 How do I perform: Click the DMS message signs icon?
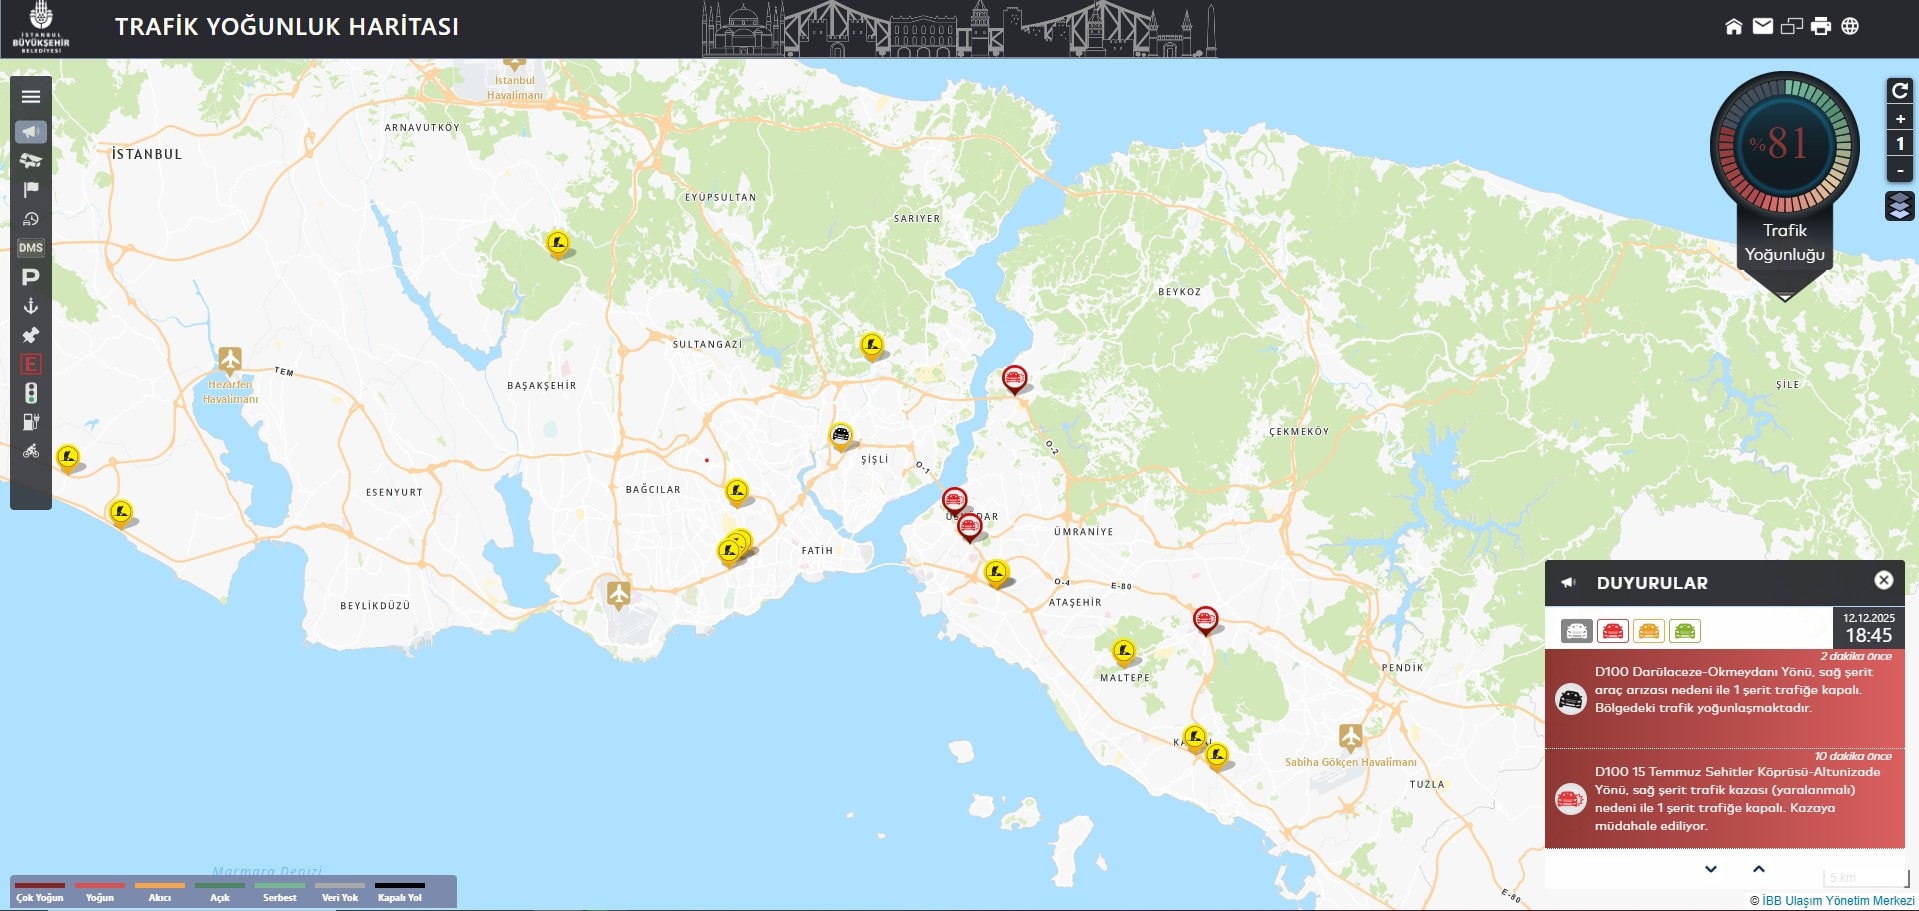(31, 248)
